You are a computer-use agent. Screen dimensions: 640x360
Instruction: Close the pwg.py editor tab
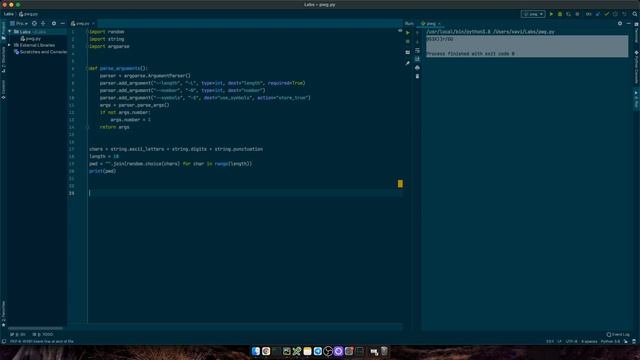(x=93, y=24)
